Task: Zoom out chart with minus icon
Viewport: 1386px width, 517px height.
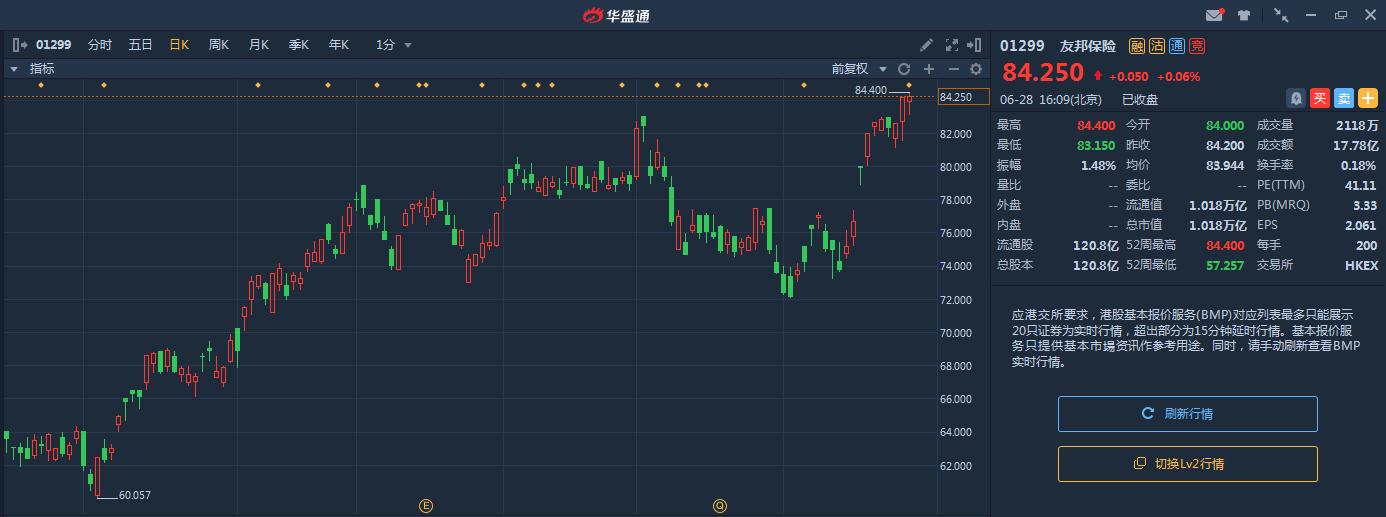Action: pyautogui.click(x=953, y=69)
